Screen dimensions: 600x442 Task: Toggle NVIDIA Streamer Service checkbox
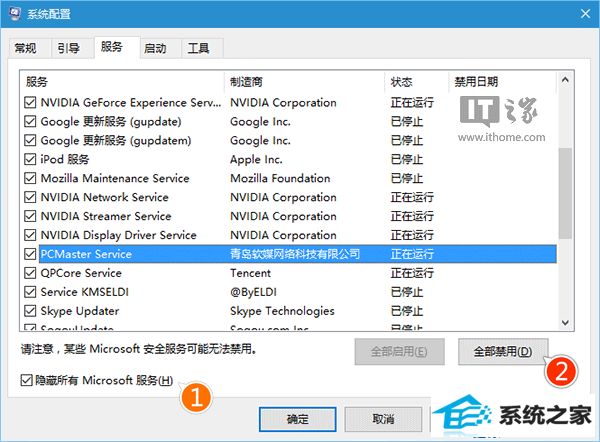click(x=30, y=216)
